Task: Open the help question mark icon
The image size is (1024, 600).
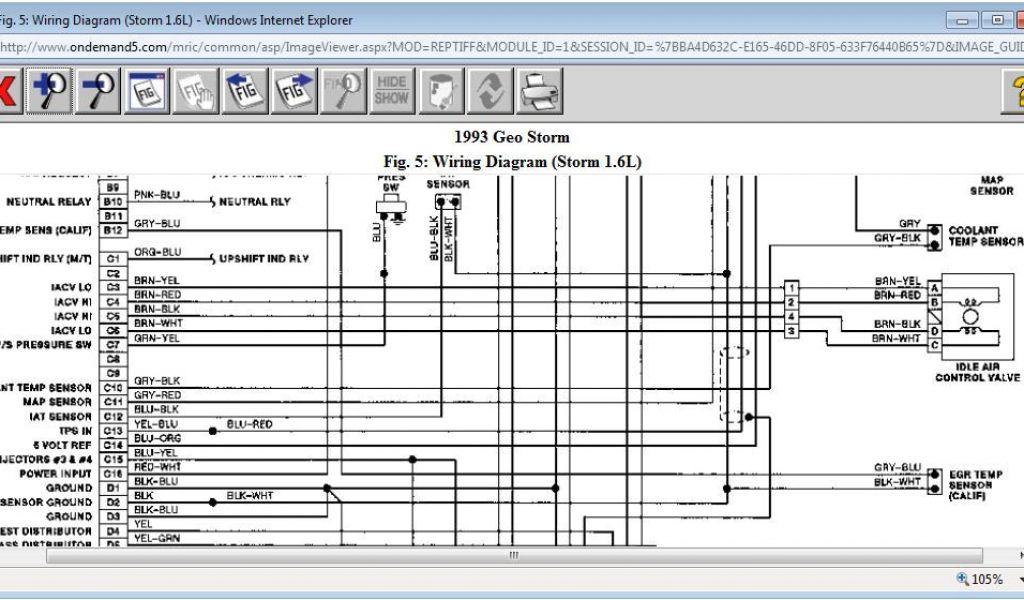Action: tap(1012, 92)
